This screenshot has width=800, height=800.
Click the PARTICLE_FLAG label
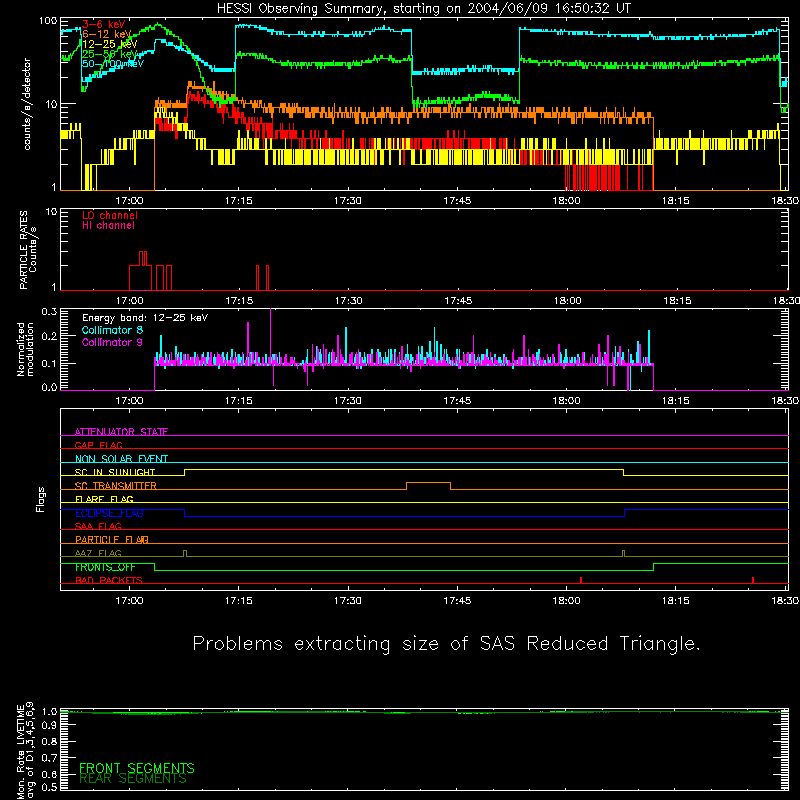[x=112, y=539]
